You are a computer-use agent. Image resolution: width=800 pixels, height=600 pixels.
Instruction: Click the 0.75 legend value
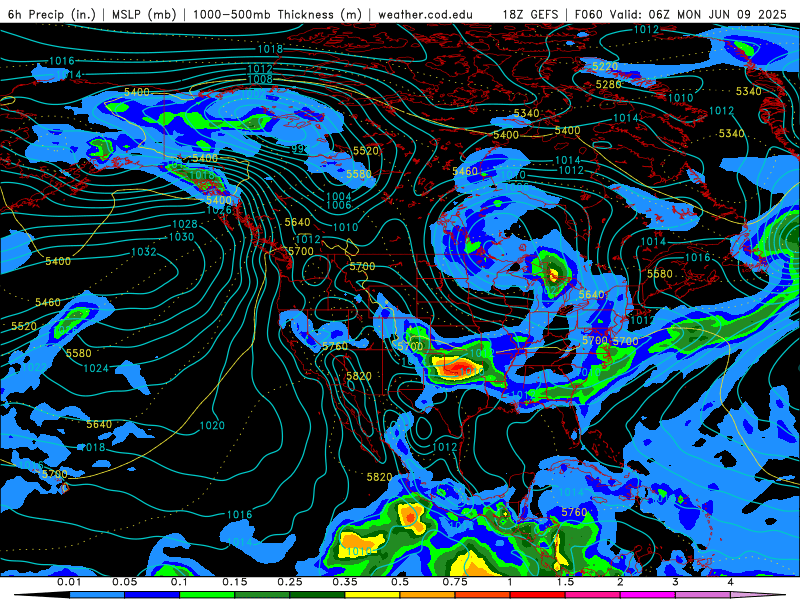tap(455, 582)
